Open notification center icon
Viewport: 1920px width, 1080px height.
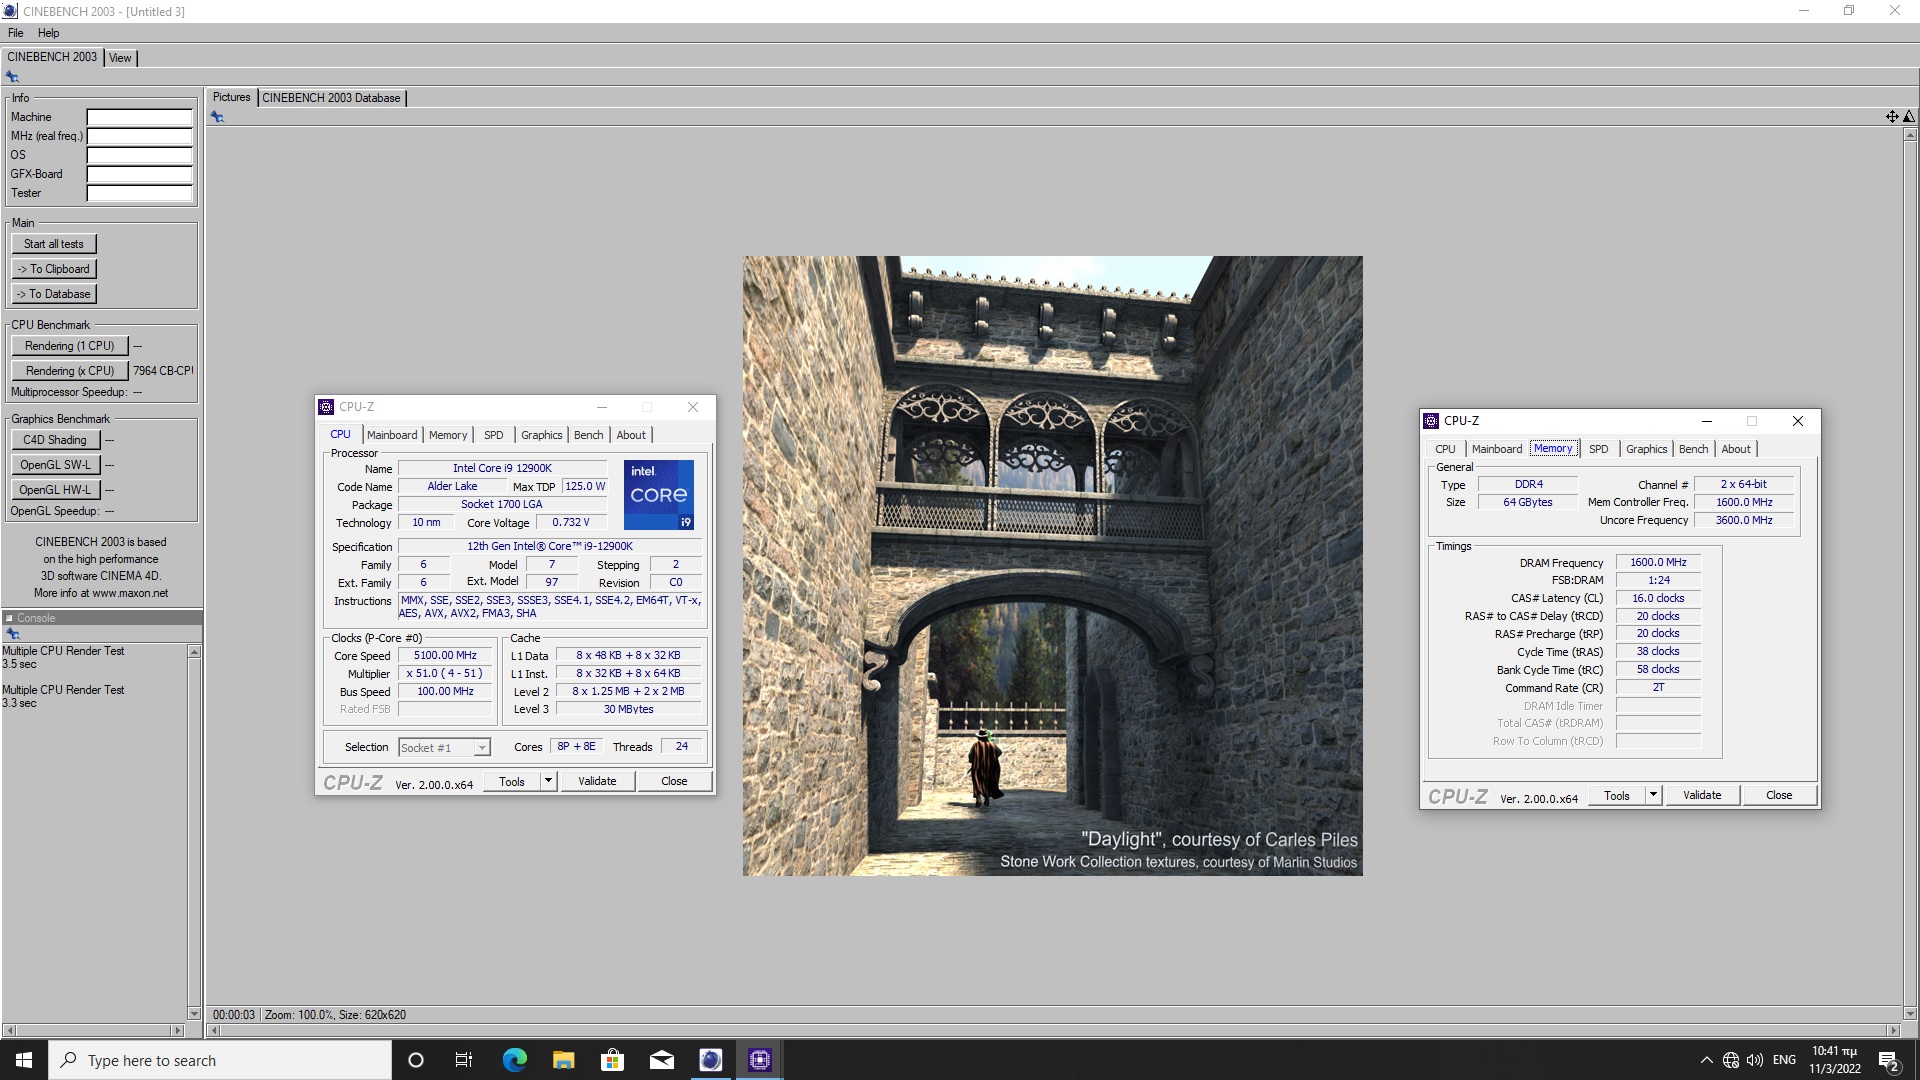pyautogui.click(x=1888, y=1061)
